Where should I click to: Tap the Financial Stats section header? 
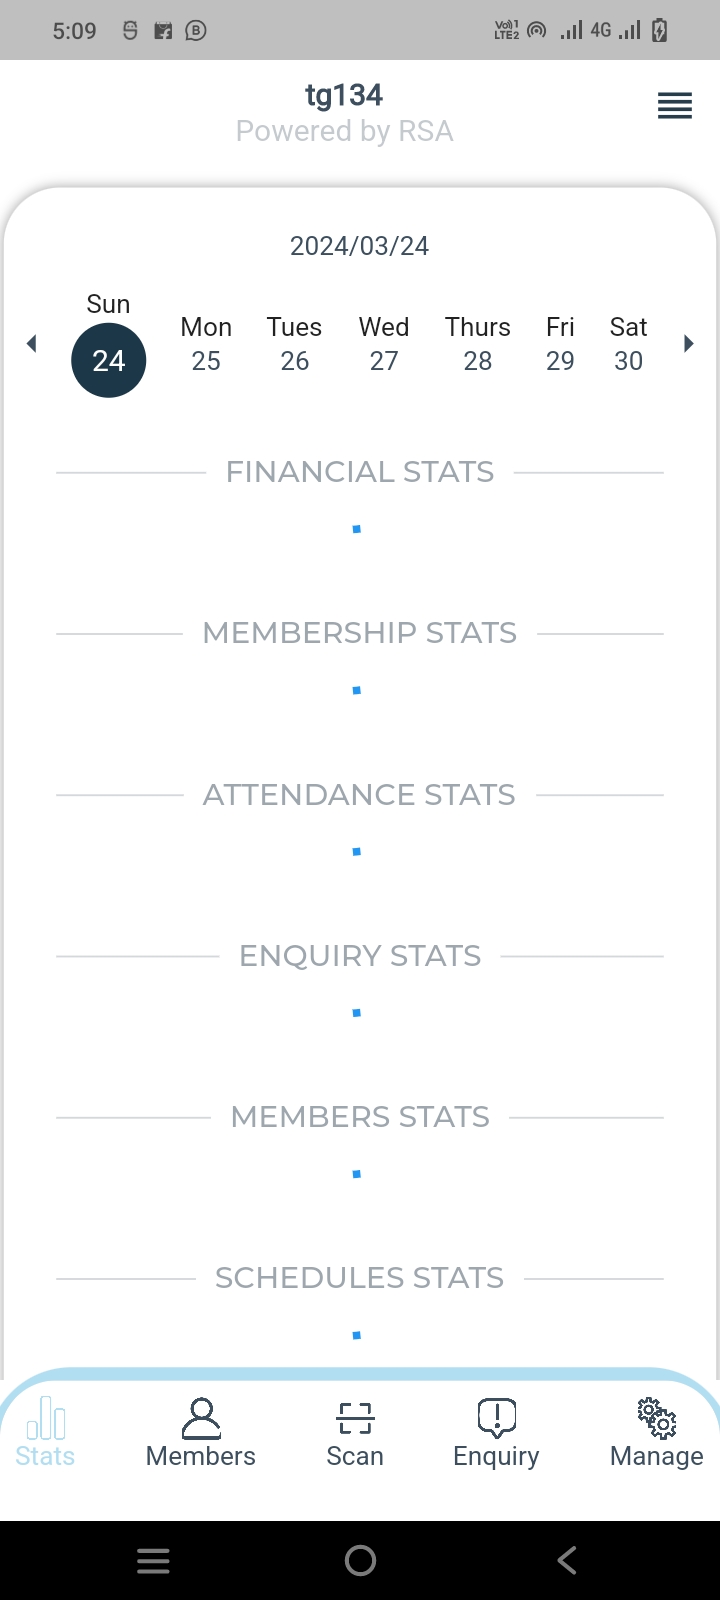tap(360, 472)
